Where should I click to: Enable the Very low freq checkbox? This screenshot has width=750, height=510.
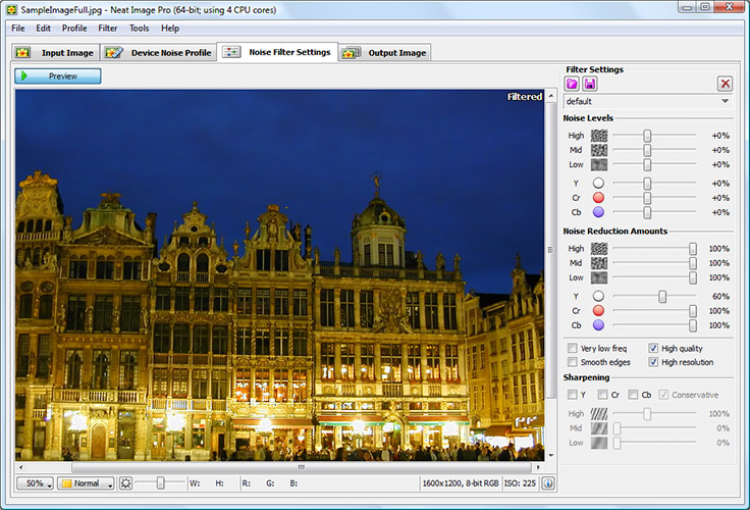[572, 348]
